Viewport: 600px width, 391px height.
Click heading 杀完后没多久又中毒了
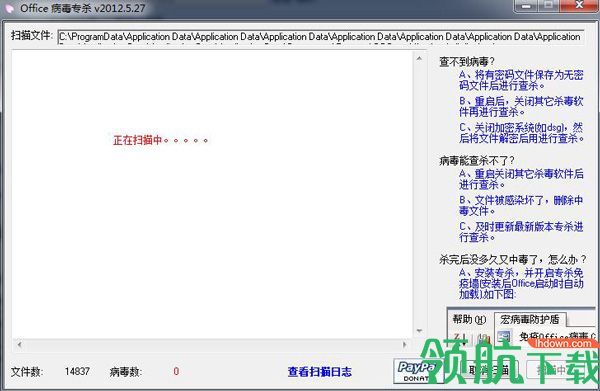[513, 260]
